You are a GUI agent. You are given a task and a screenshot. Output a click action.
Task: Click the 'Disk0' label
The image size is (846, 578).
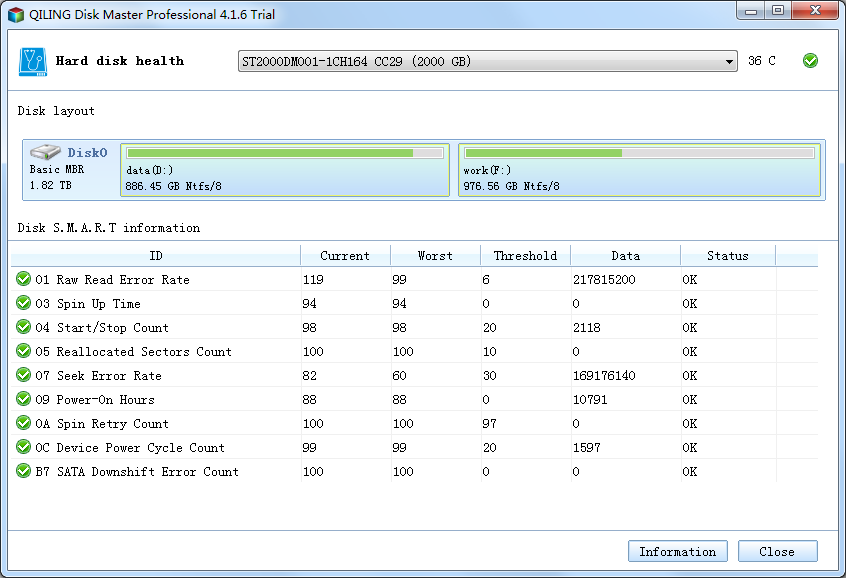pyautogui.click(x=87, y=153)
